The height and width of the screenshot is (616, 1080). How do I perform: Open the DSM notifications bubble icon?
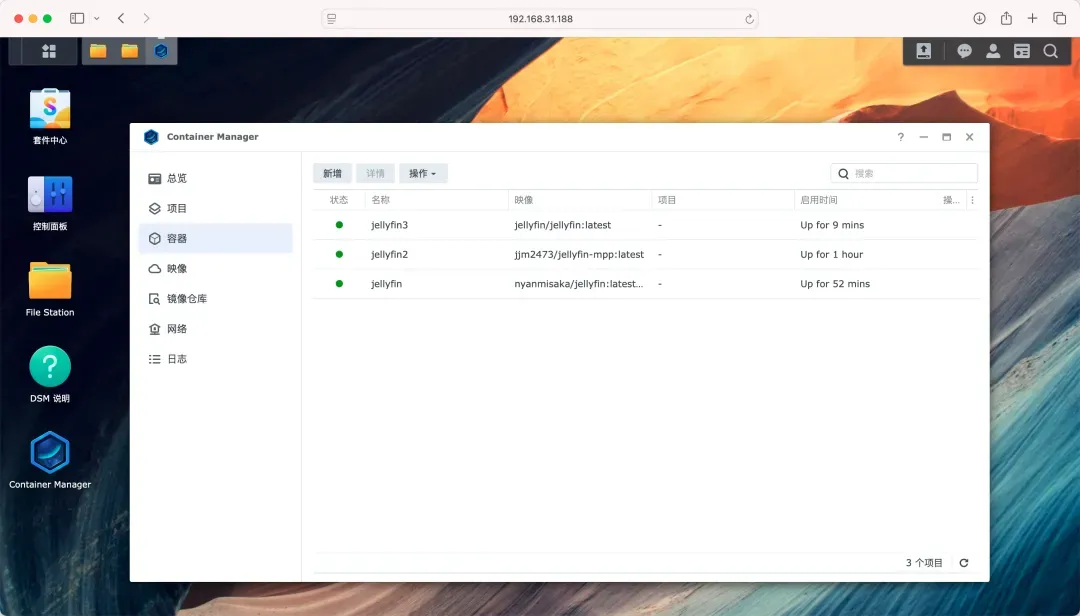point(964,51)
